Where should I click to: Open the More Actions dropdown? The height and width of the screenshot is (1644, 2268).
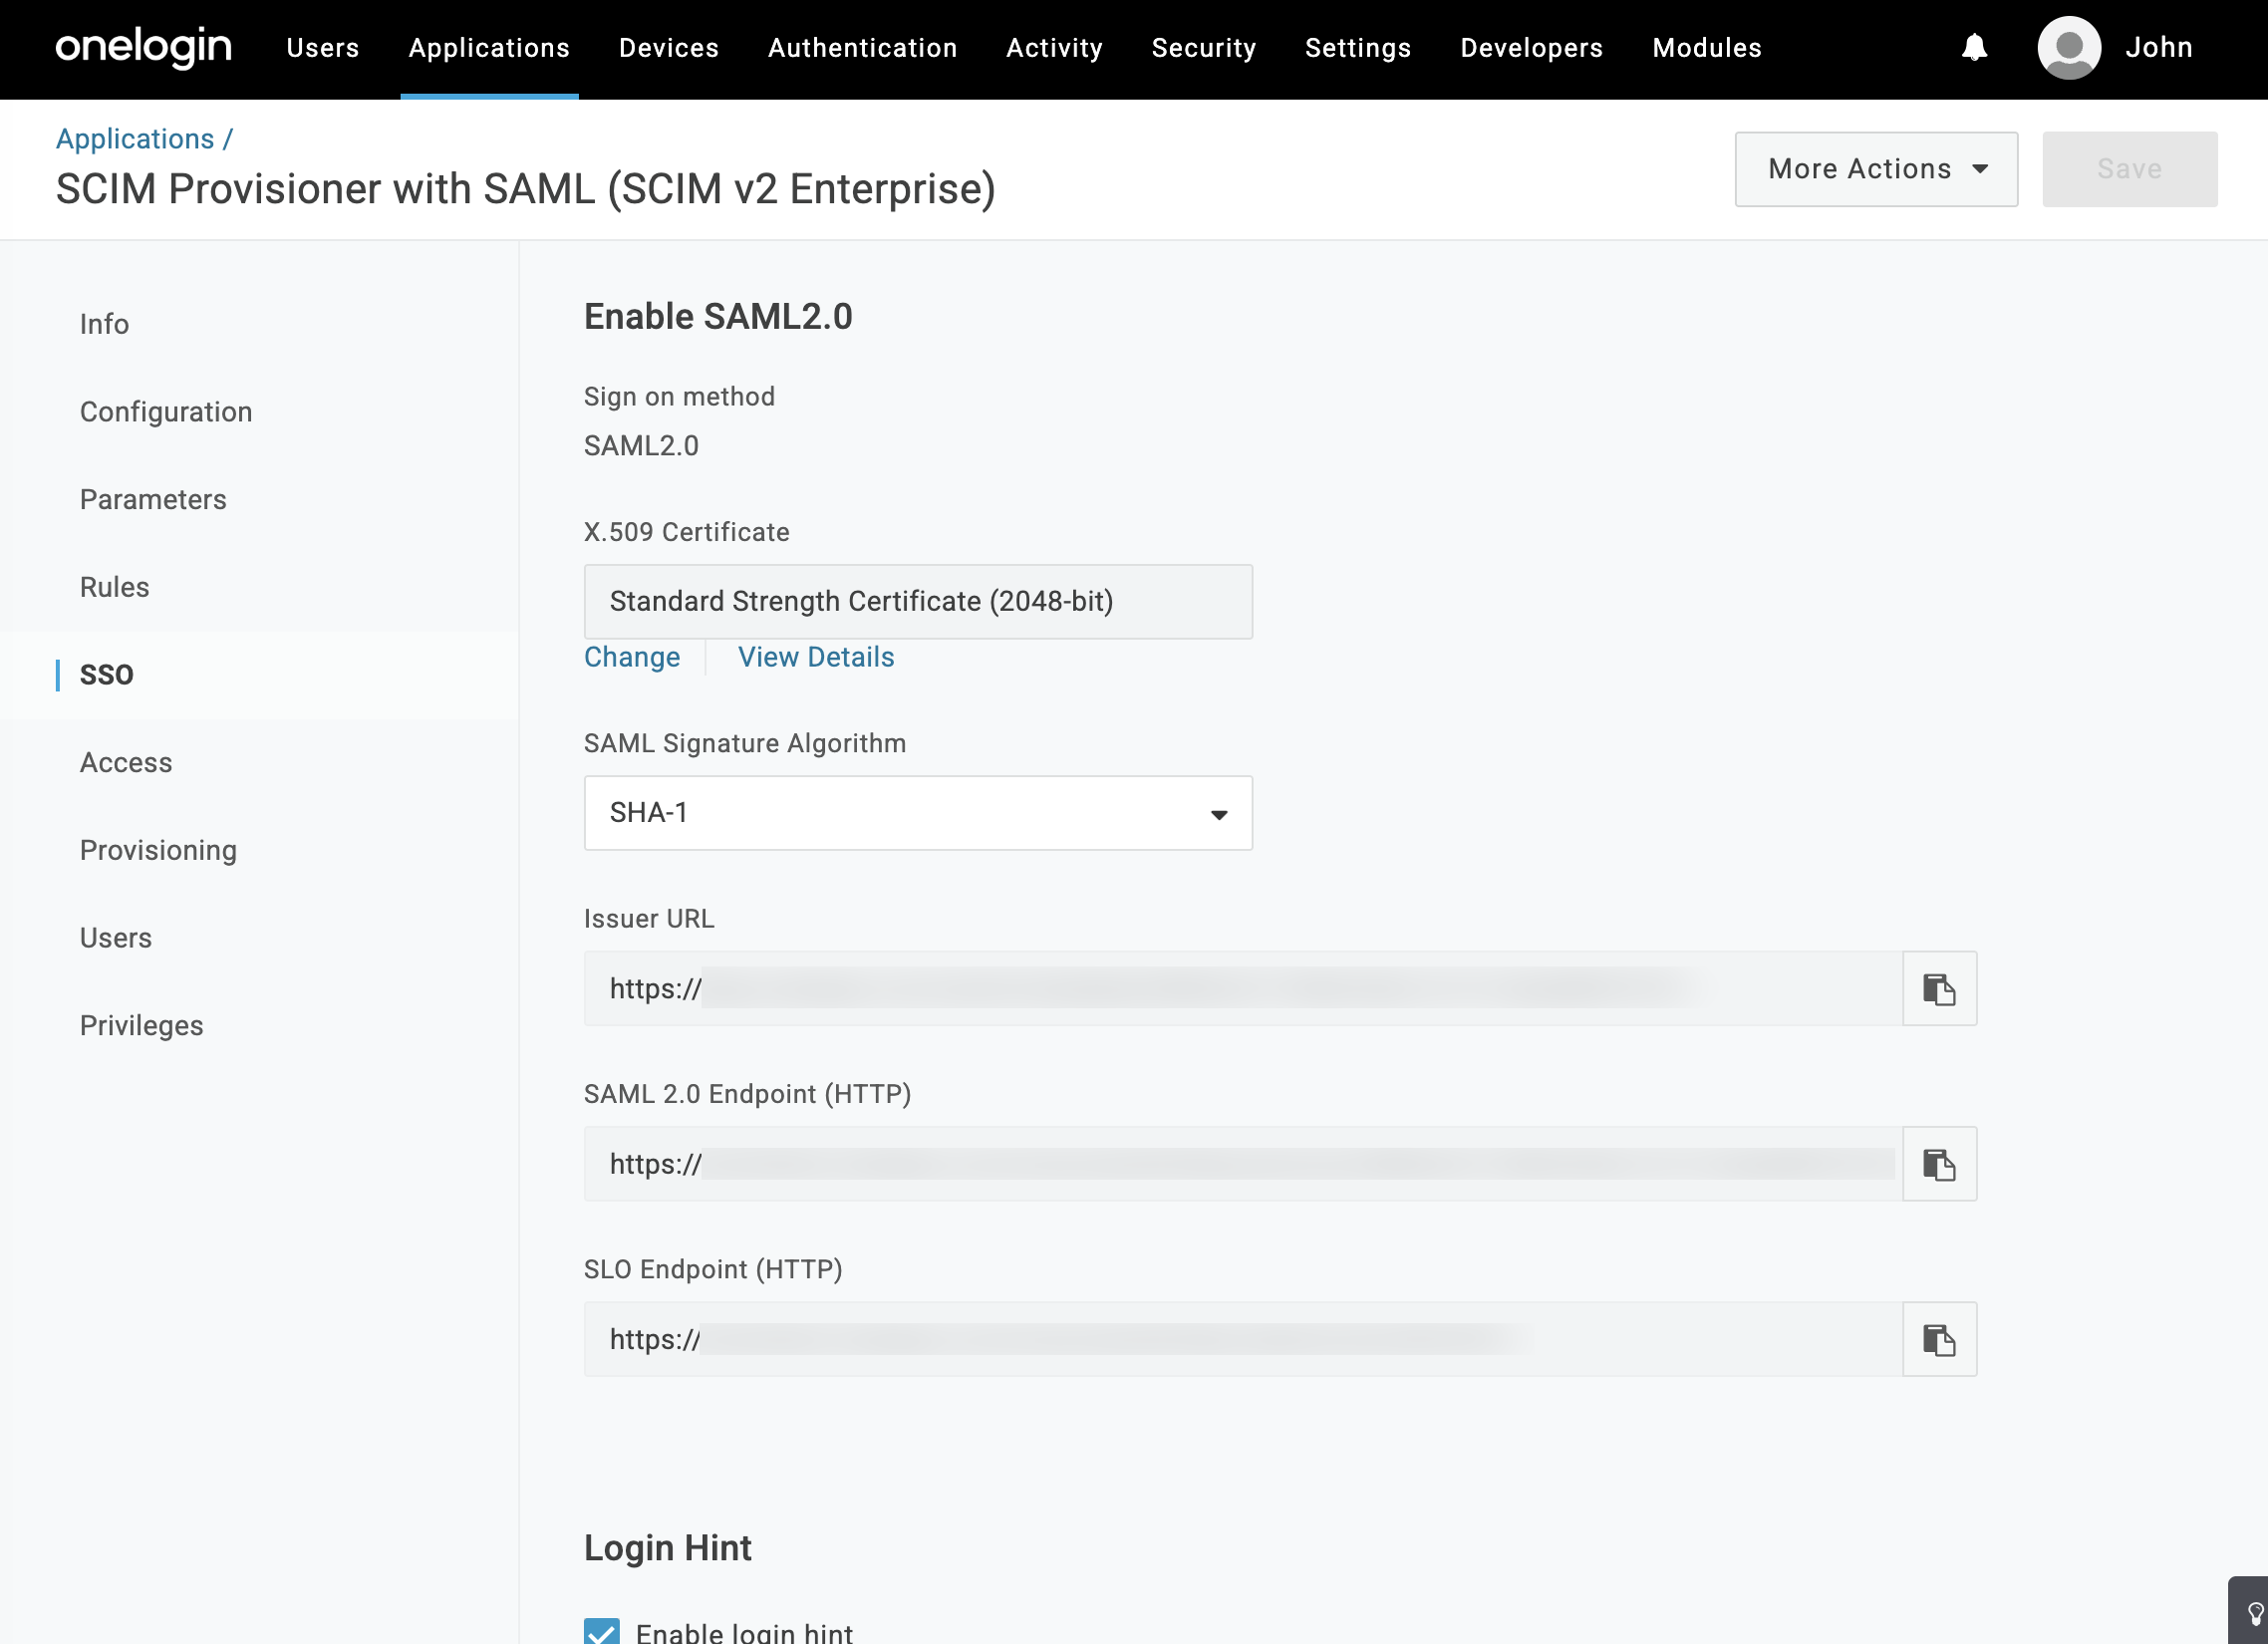coord(1876,169)
